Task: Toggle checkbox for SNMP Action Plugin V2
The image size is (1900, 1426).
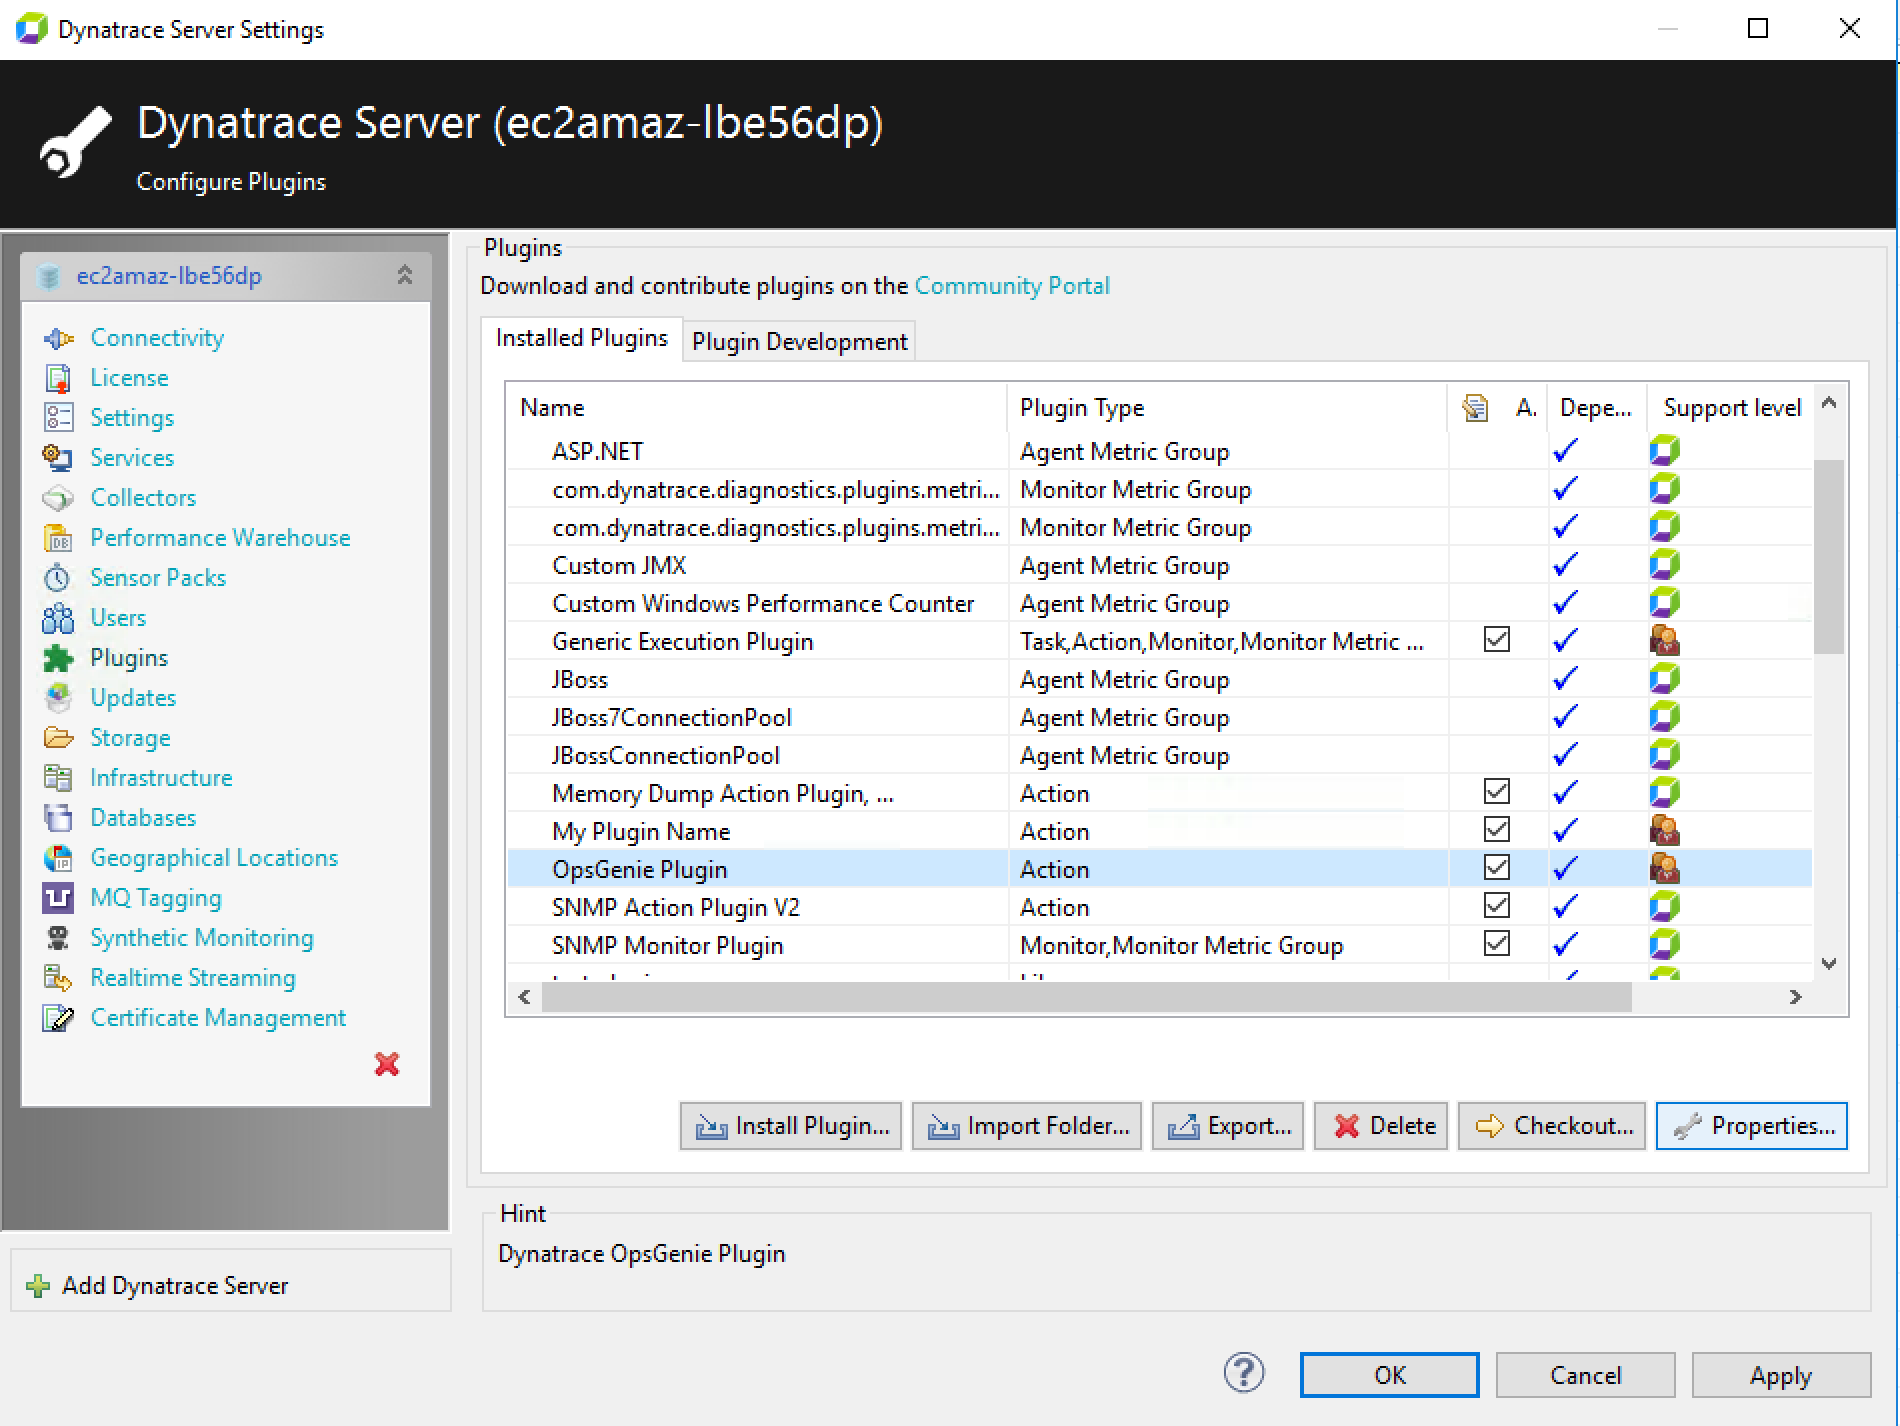Action: (x=1497, y=905)
